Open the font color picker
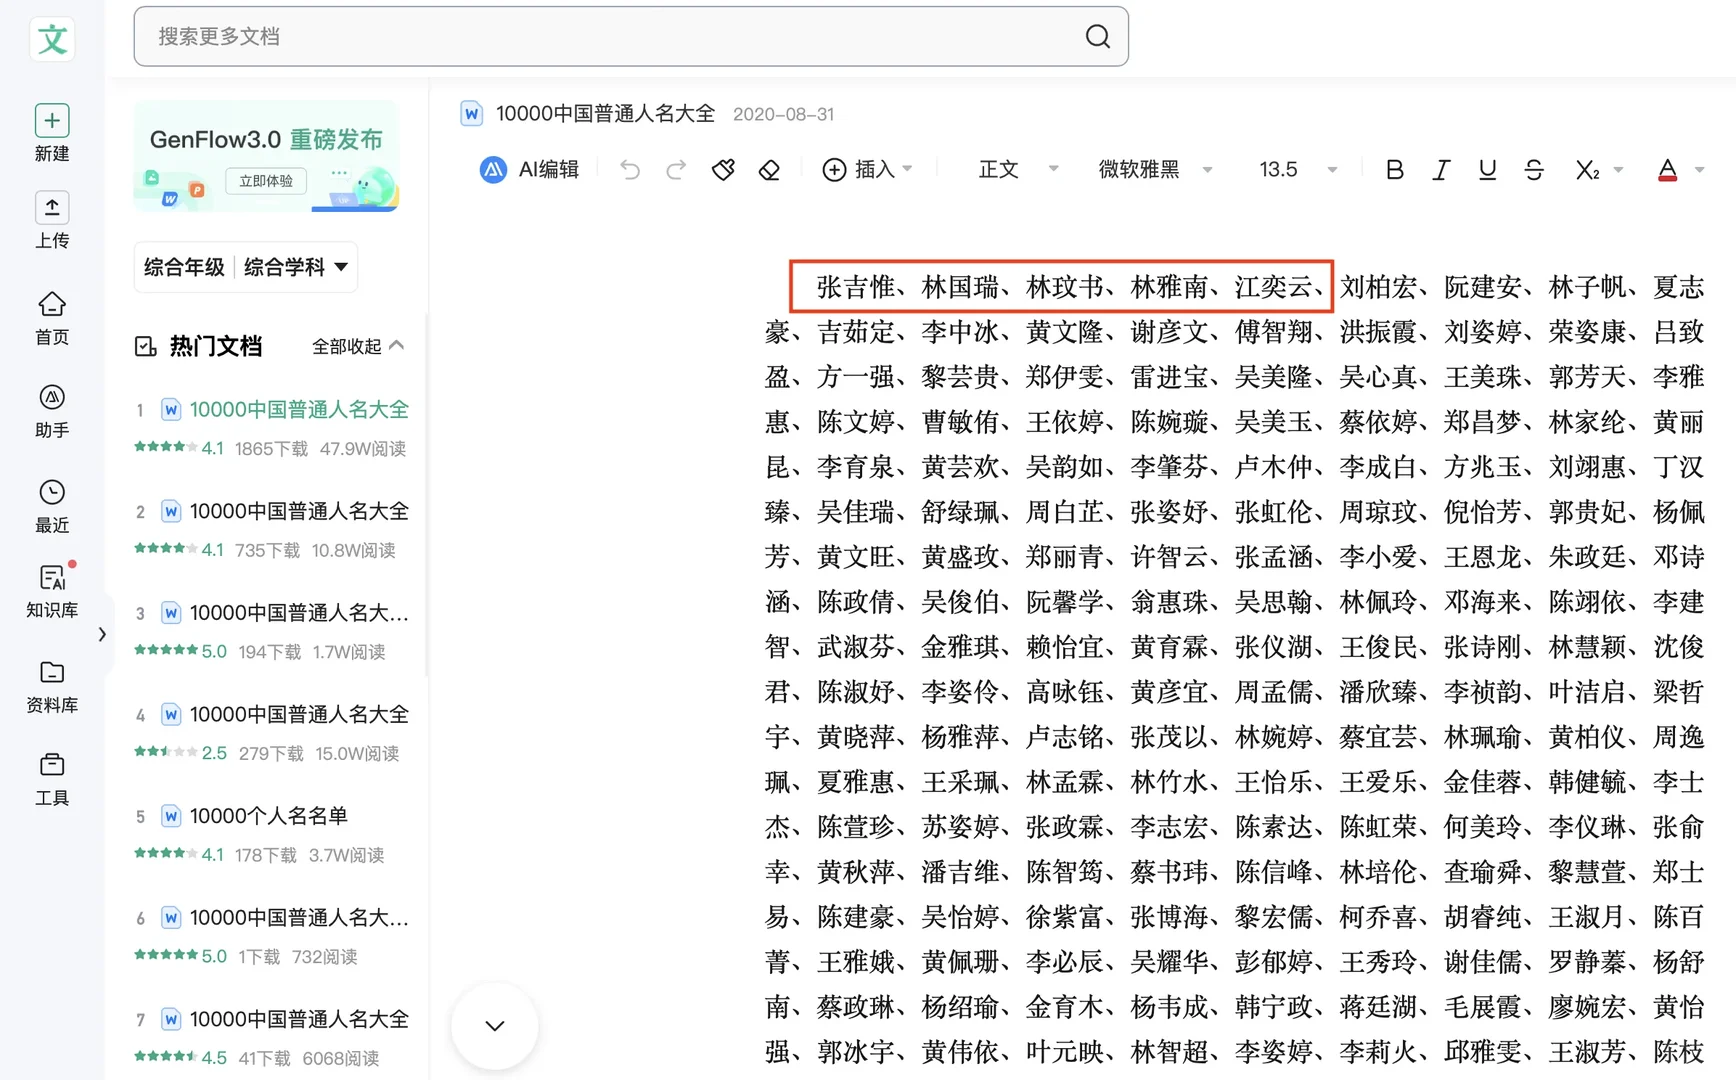This screenshot has height=1080, width=1736. point(1666,169)
